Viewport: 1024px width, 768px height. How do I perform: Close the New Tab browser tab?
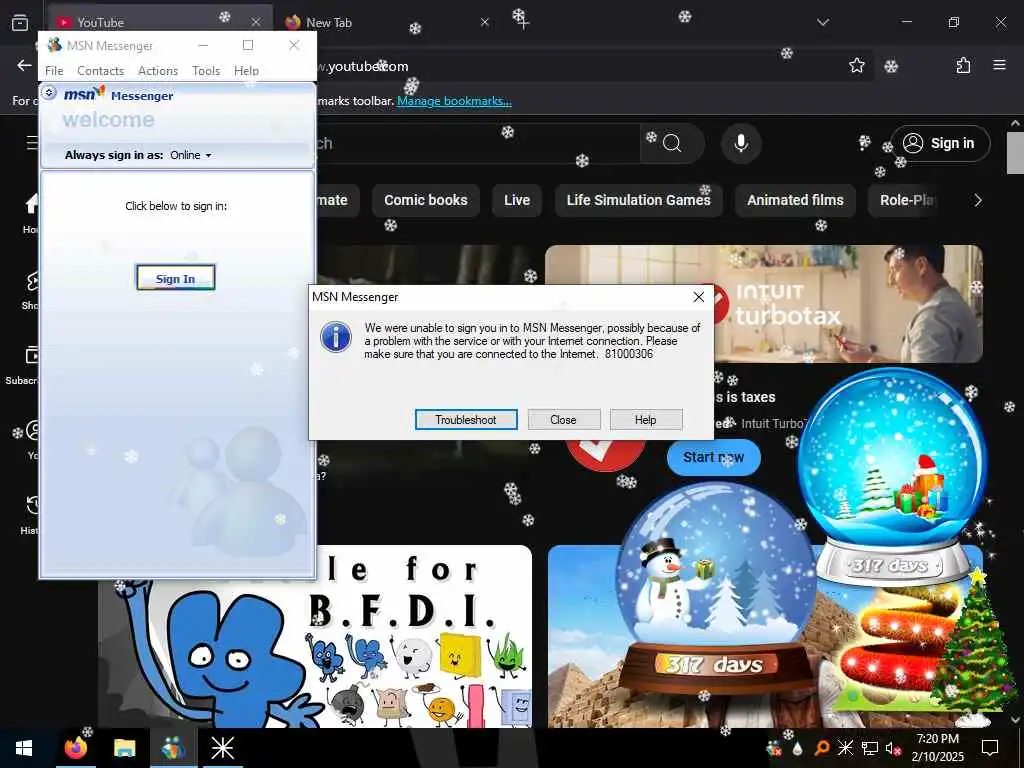coord(485,22)
